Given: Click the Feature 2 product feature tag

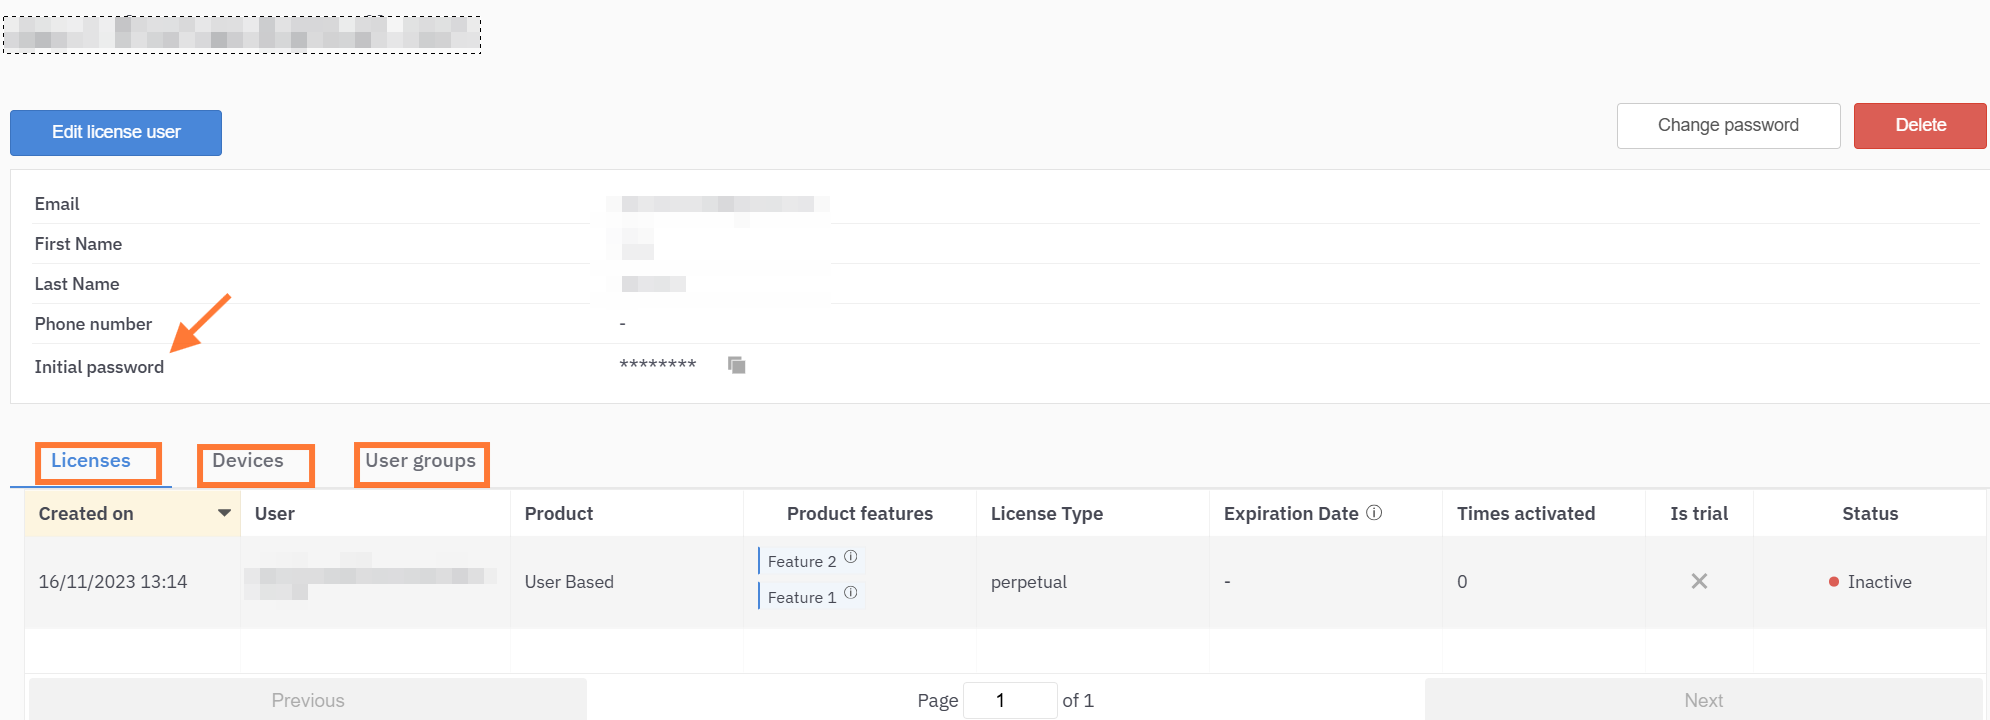Looking at the screenshot, I should 801,562.
